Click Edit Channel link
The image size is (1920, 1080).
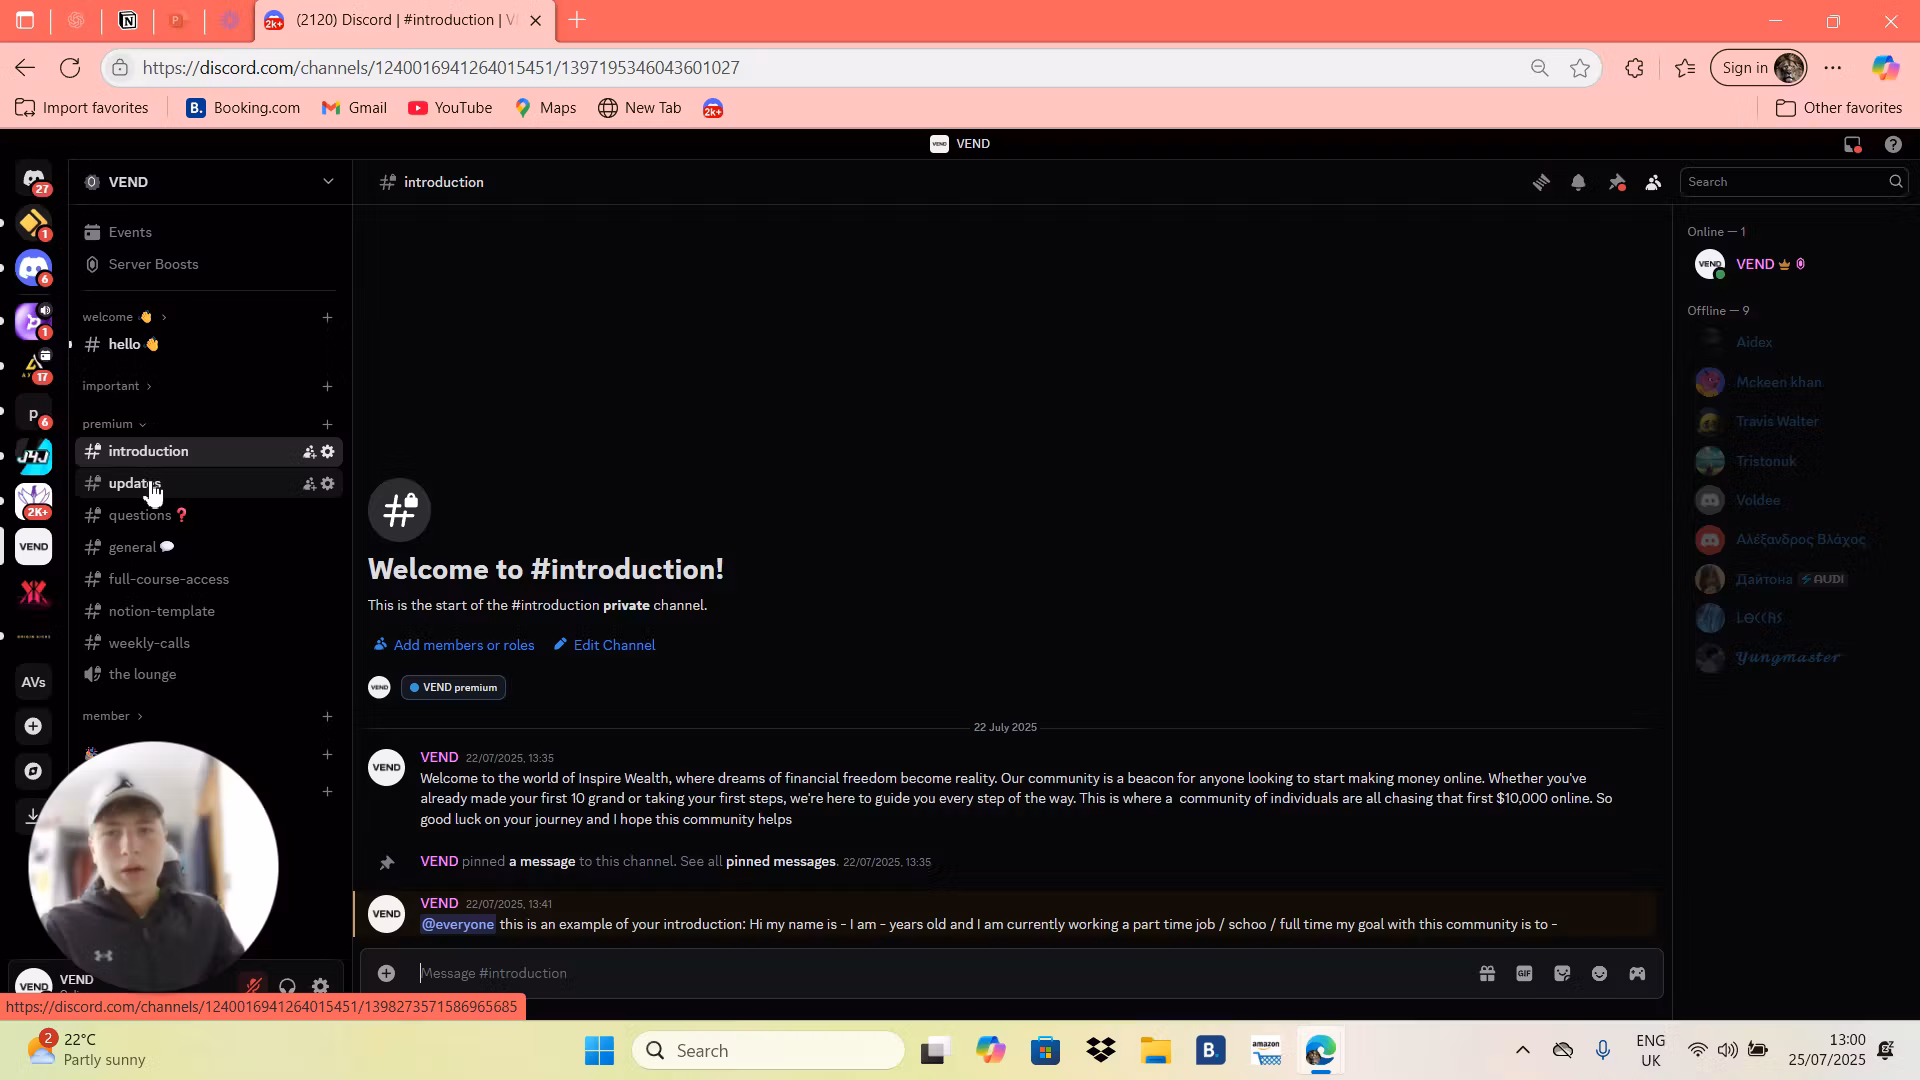pos(605,645)
